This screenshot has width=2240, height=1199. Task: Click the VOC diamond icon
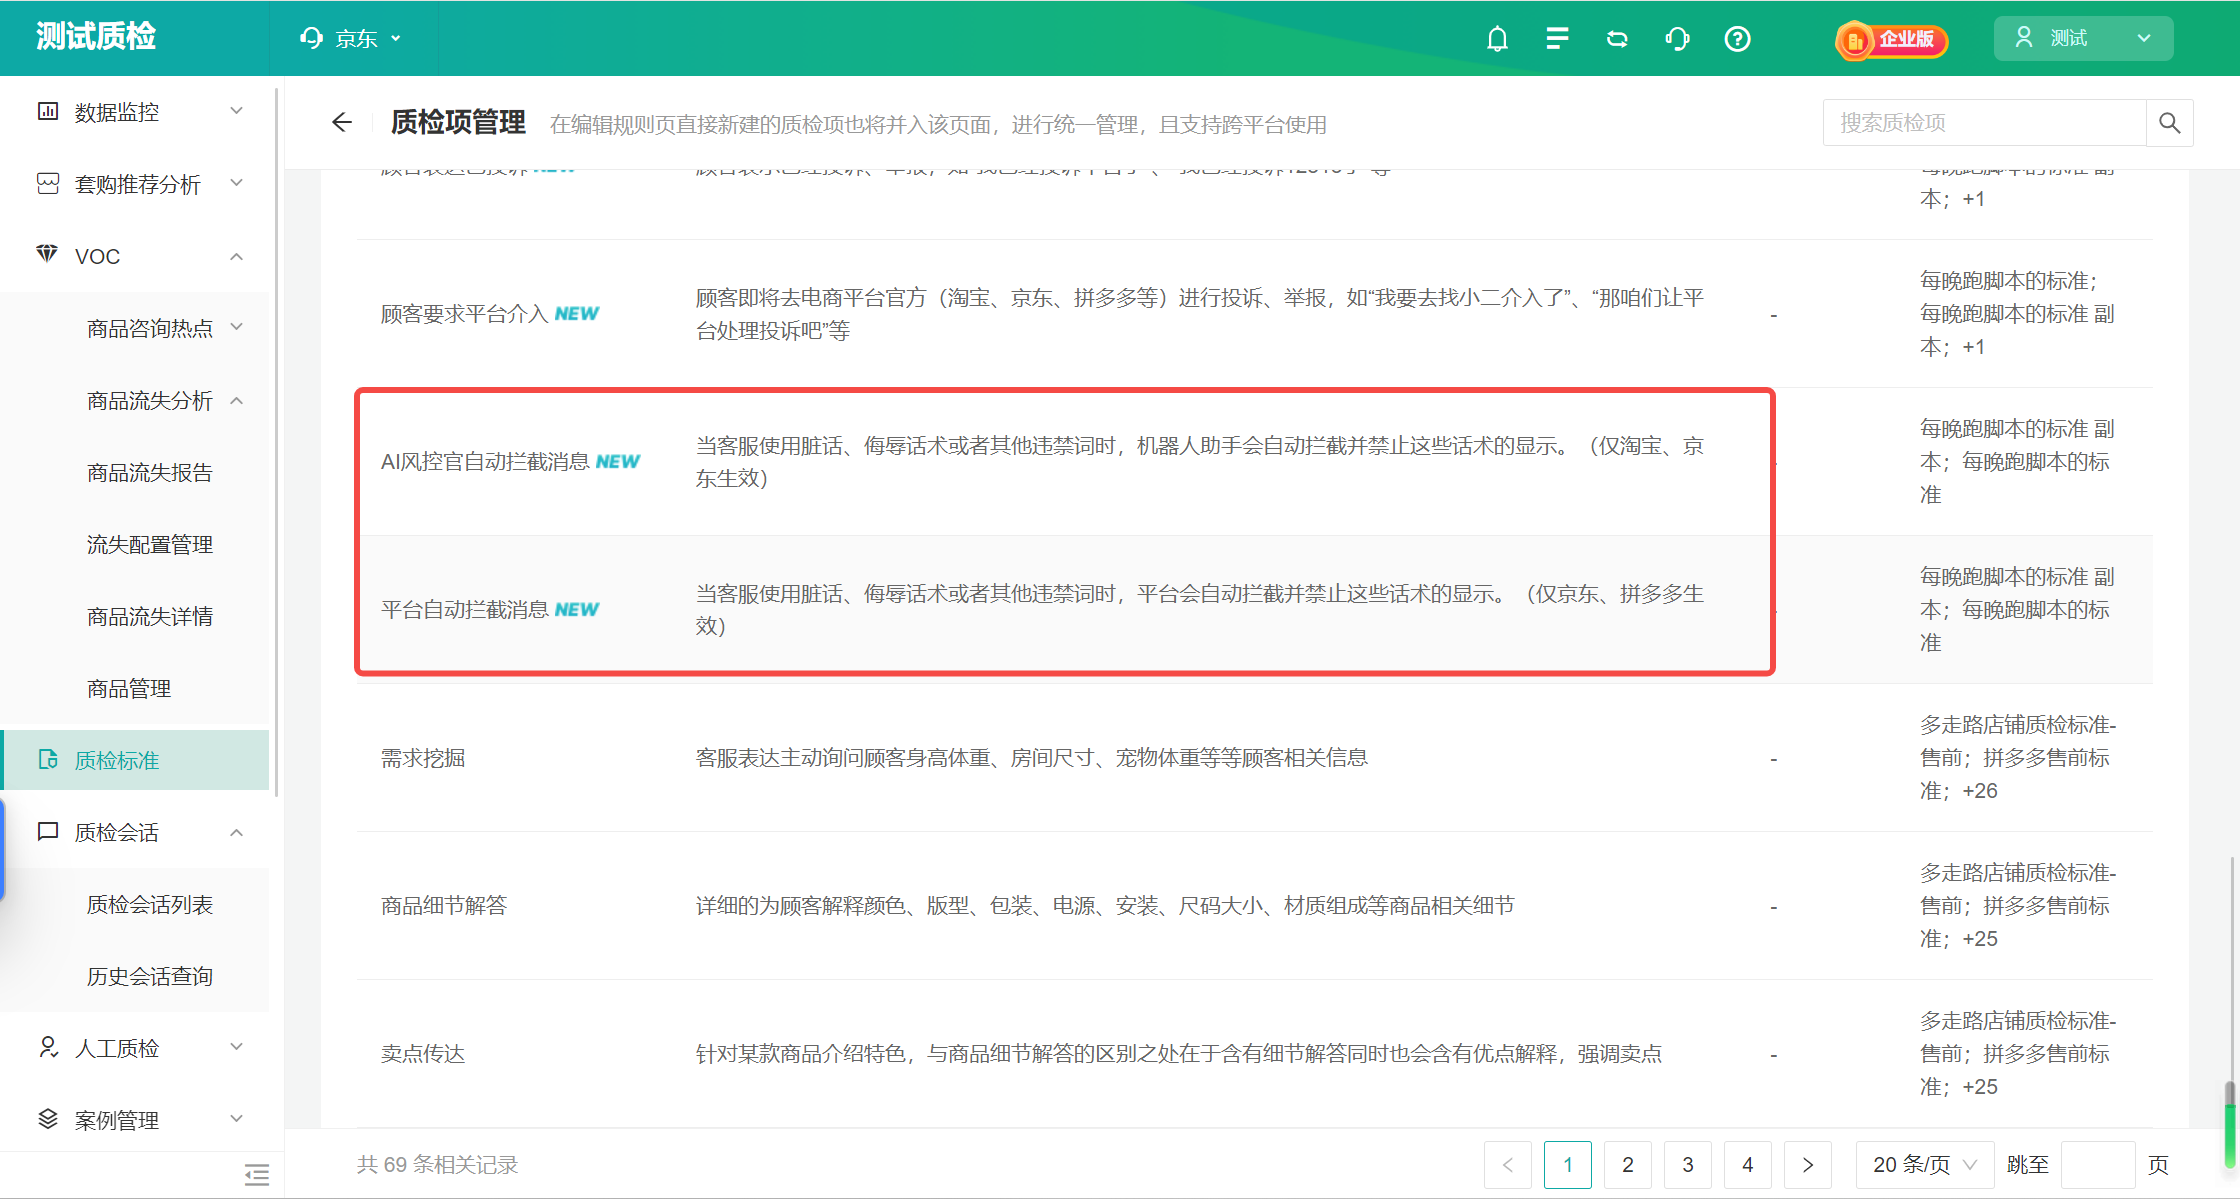(x=47, y=254)
